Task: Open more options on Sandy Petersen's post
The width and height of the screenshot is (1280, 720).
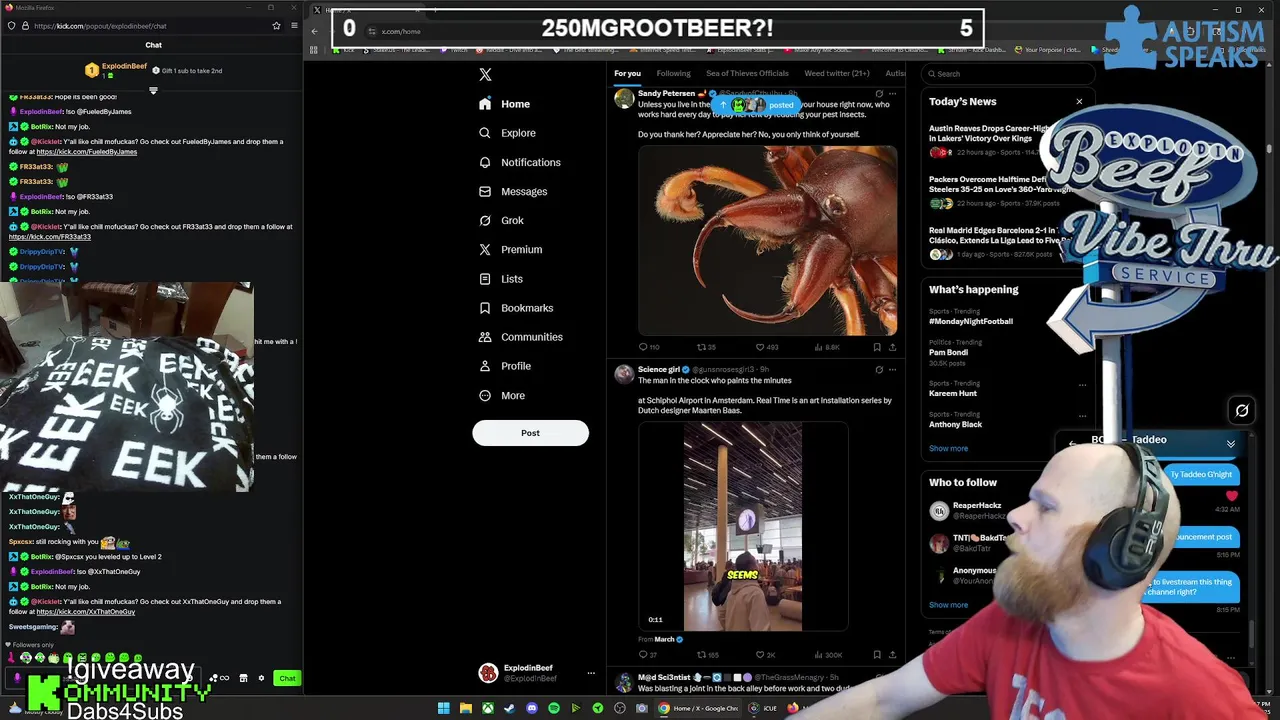Action: [892, 94]
